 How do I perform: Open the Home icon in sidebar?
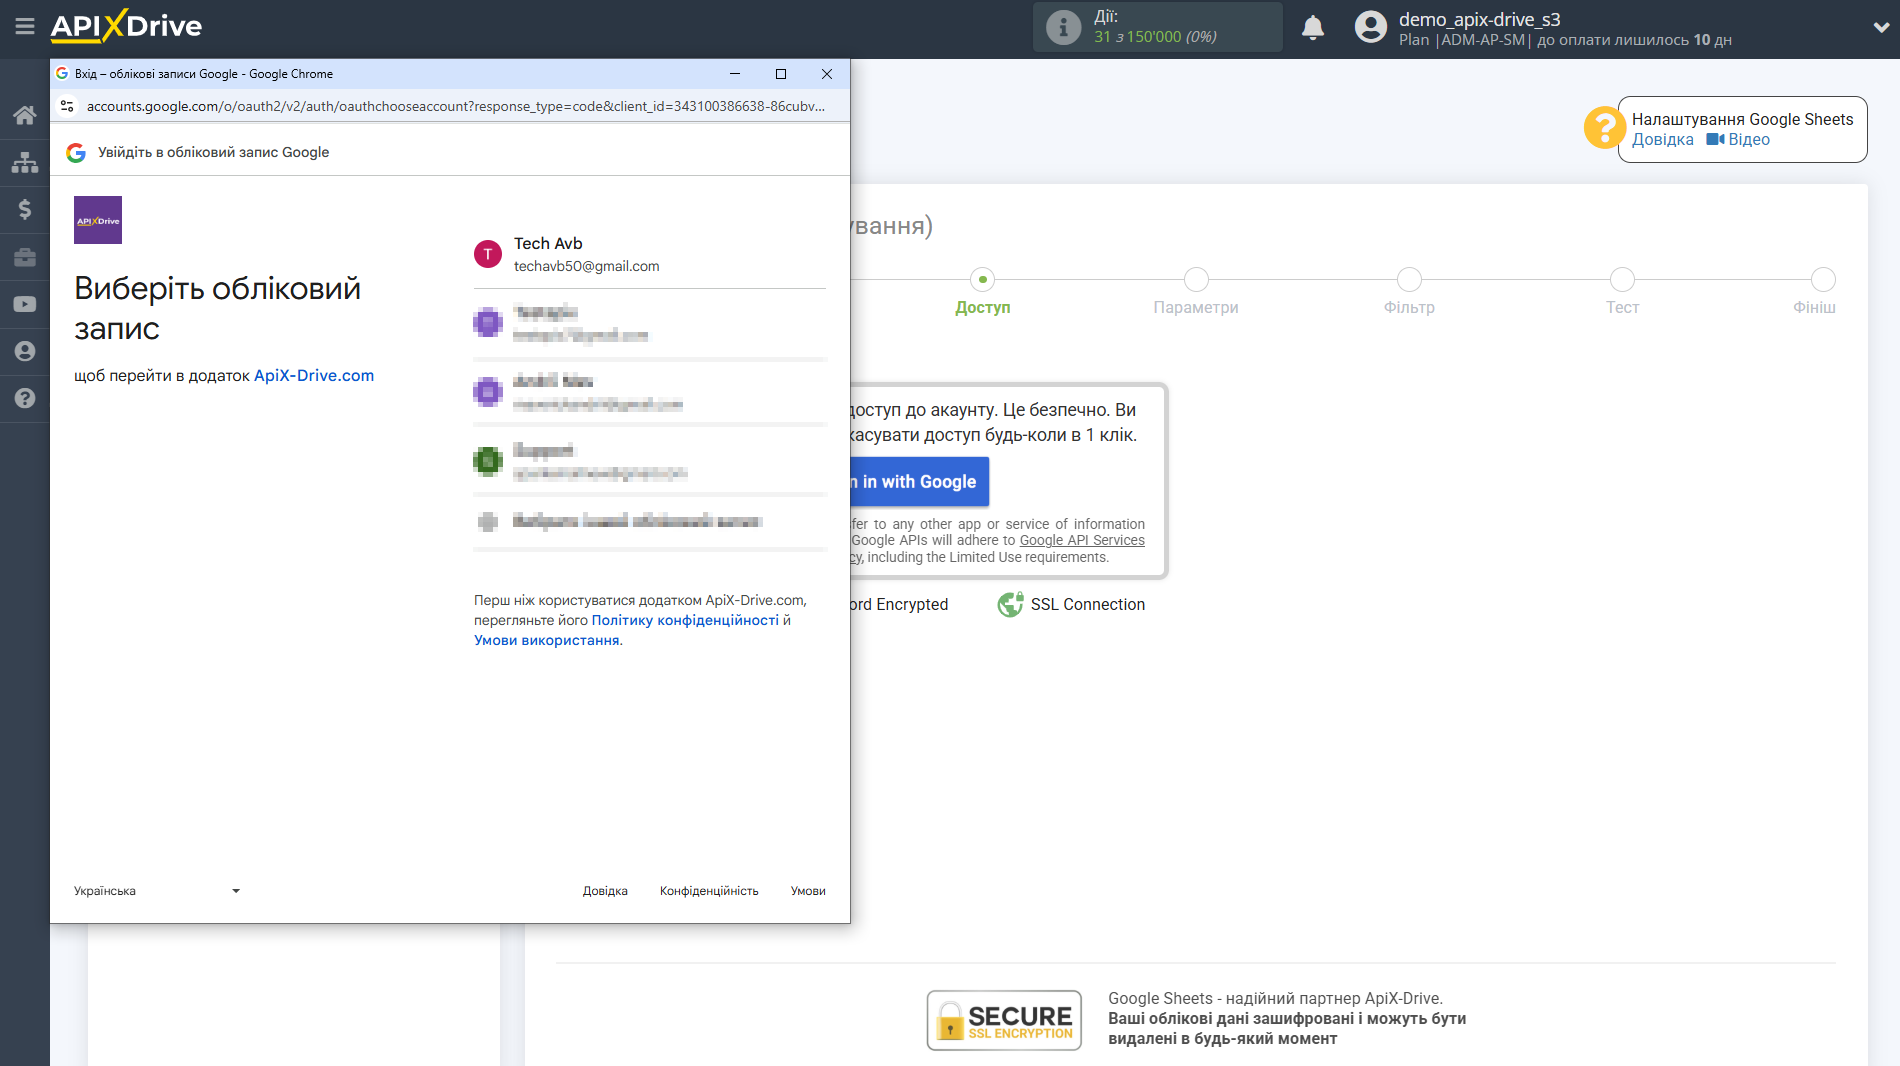pyautogui.click(x=25, y=115)
